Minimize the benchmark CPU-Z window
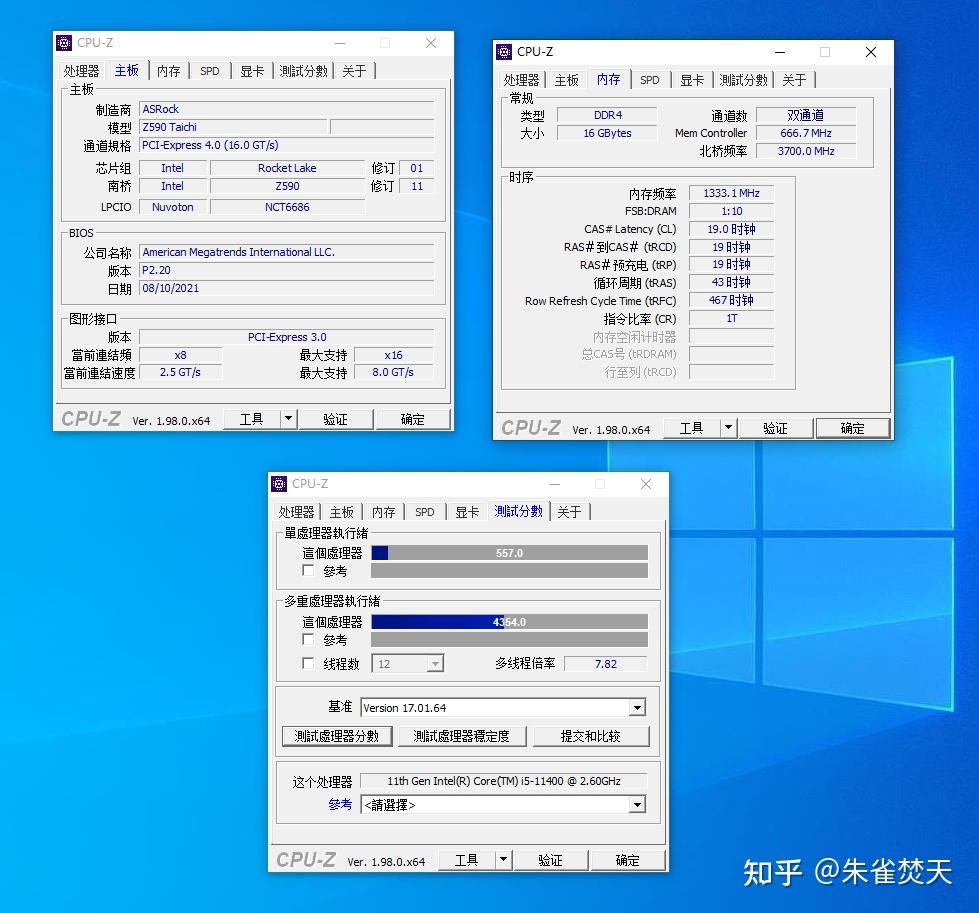The width and height of the screenshot is (979, 913). [554, 483]
